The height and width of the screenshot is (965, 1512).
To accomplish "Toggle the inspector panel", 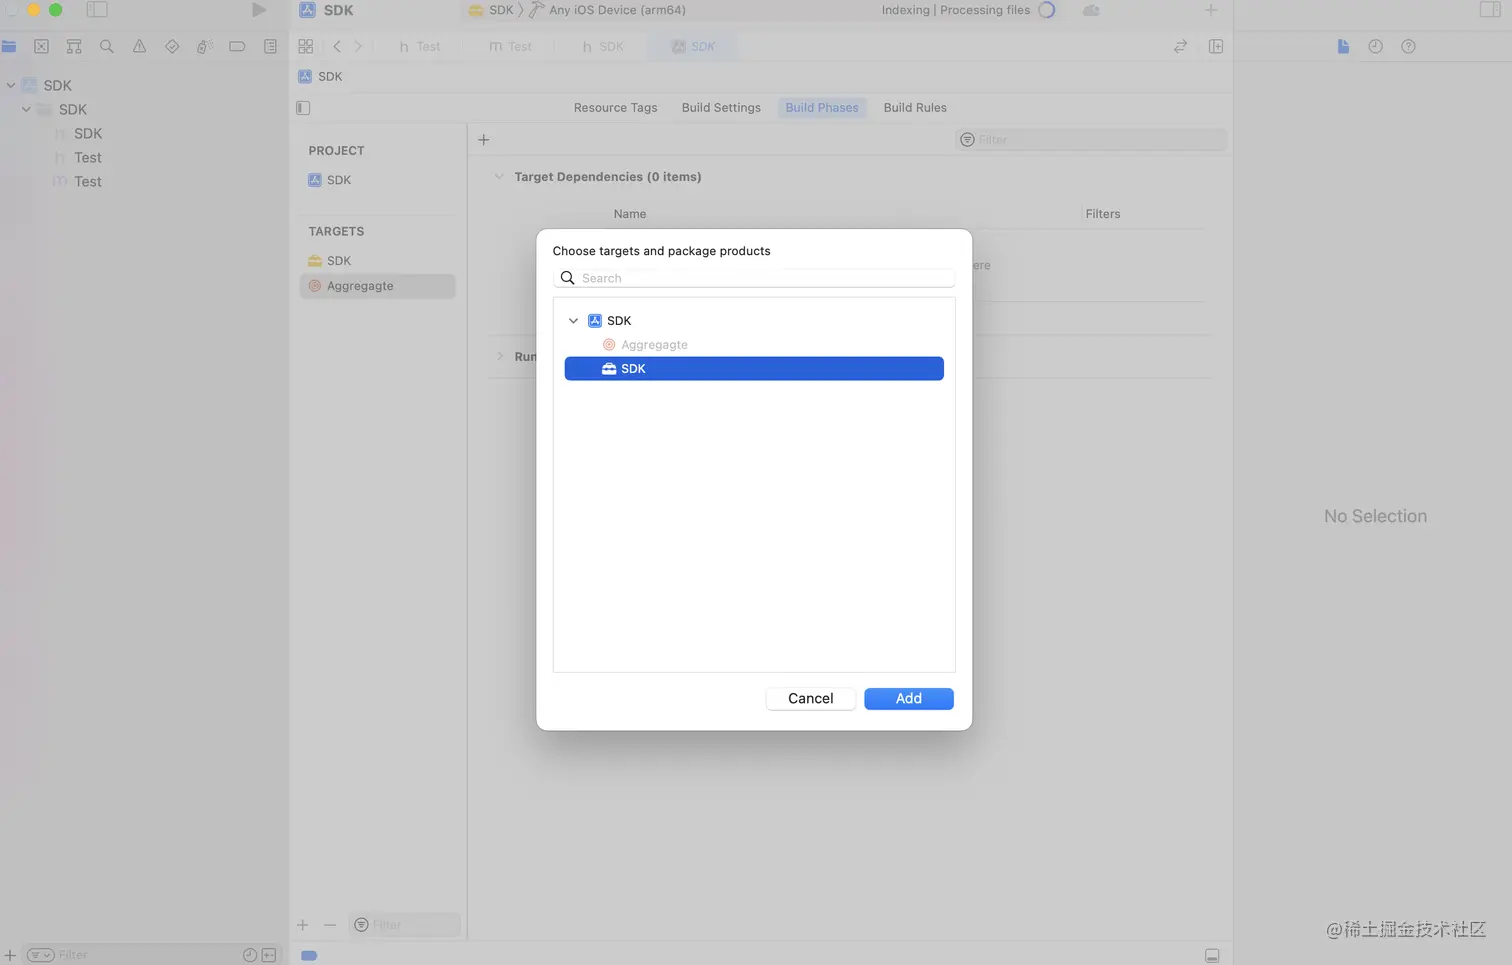I will (1490, 10).
